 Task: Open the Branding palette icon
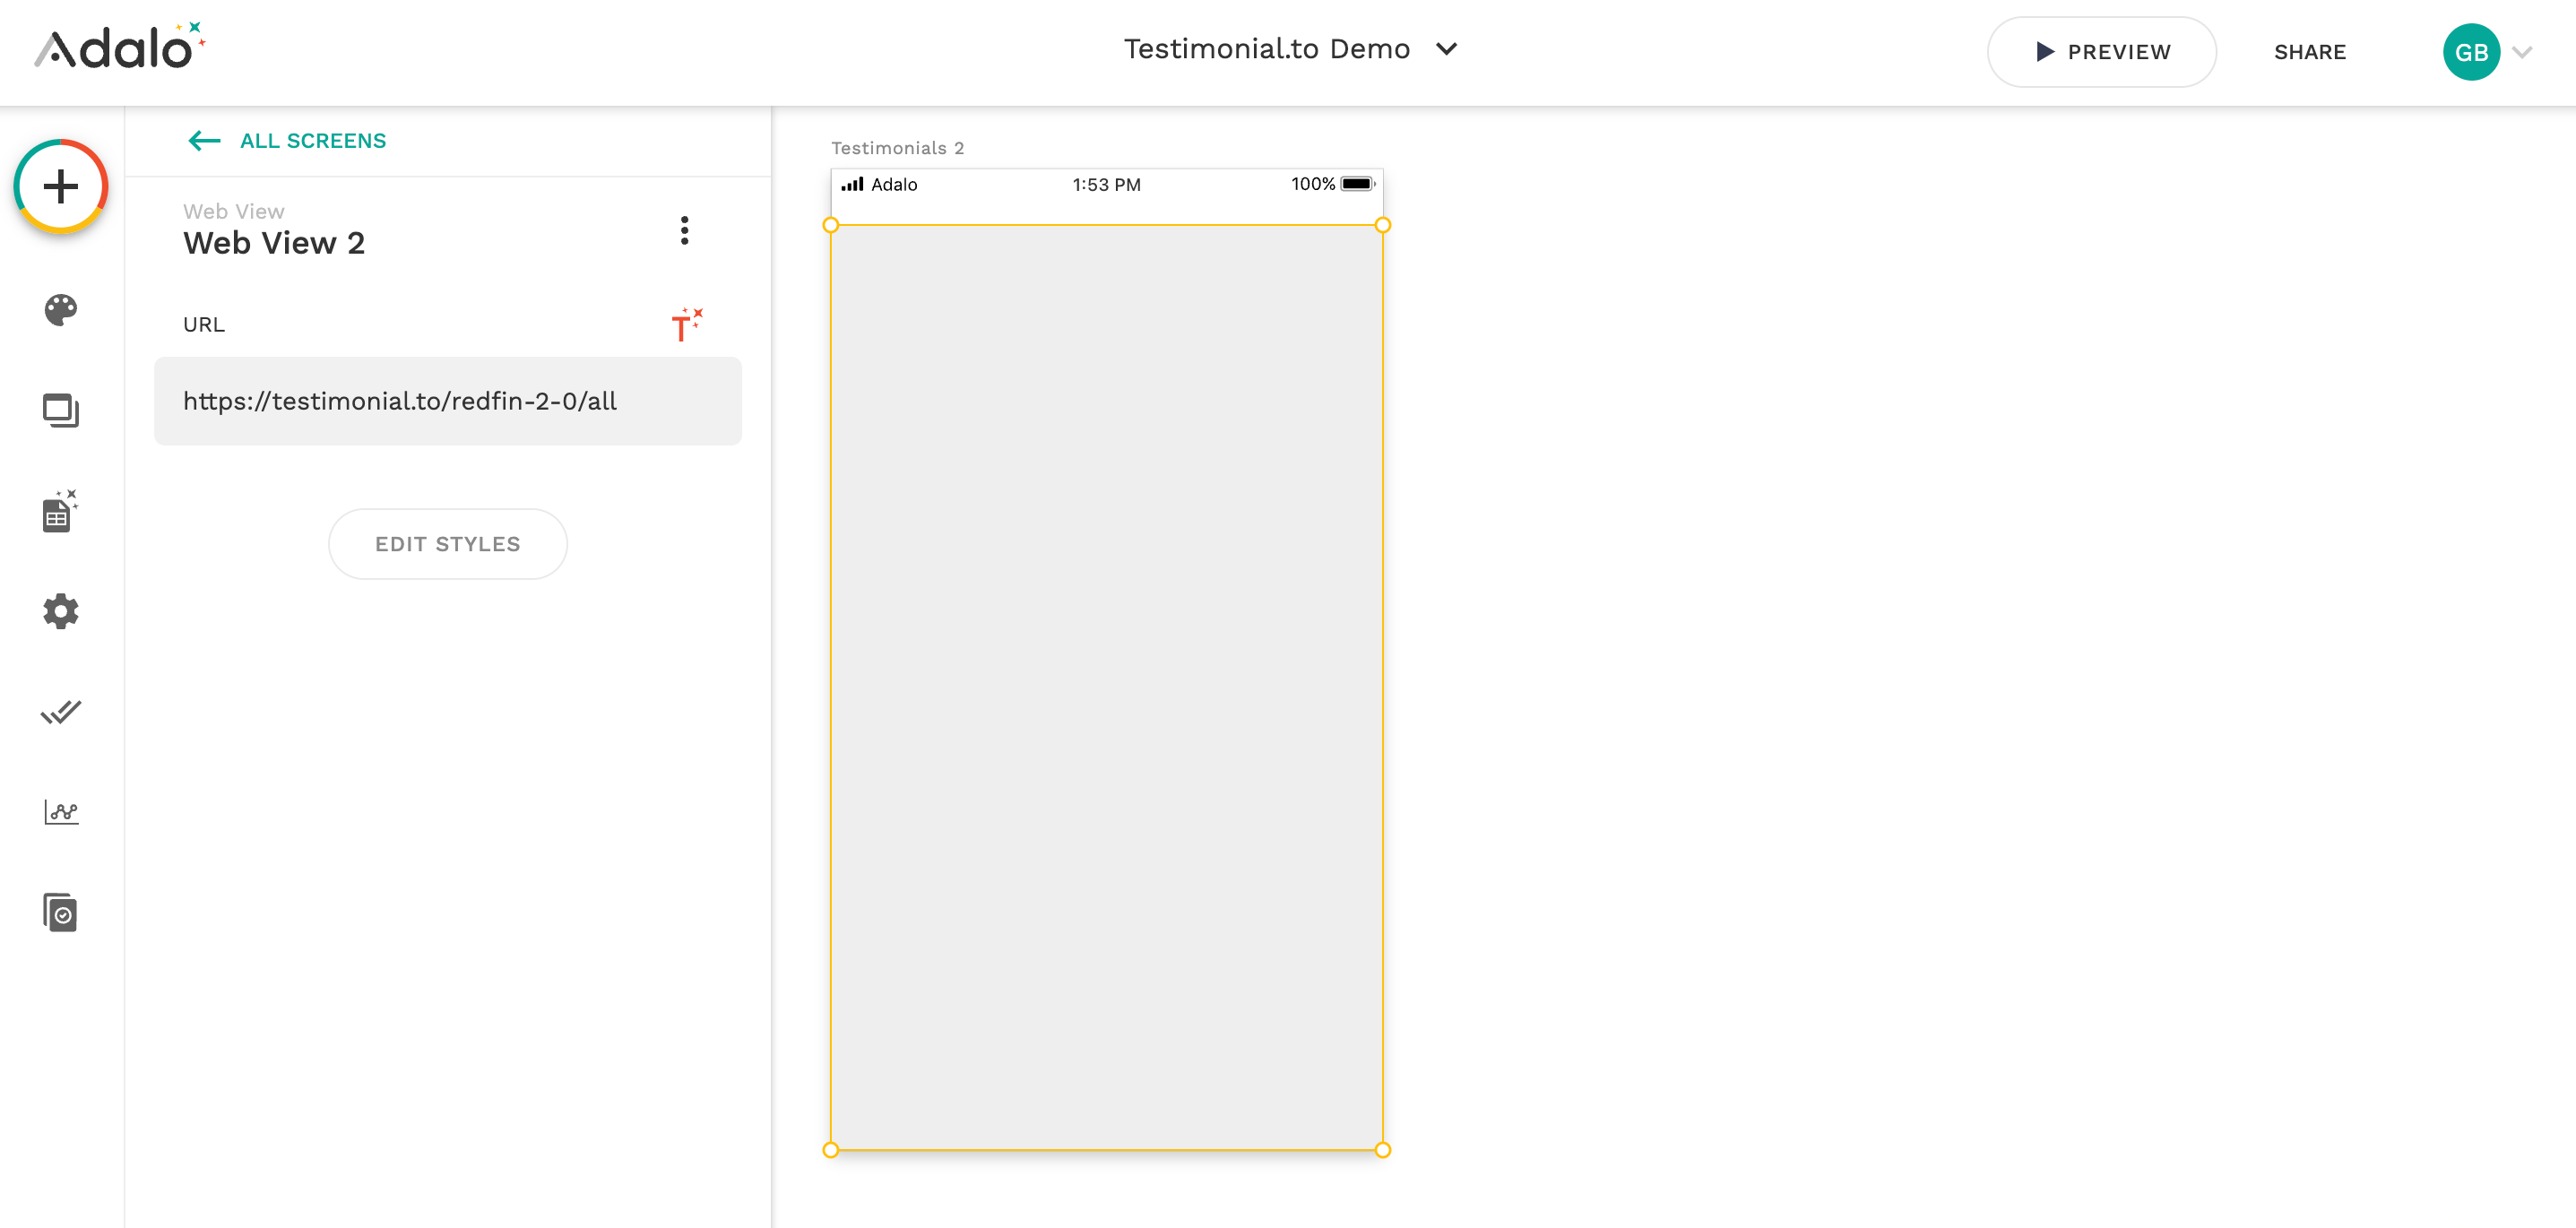[x=61, y=310]
